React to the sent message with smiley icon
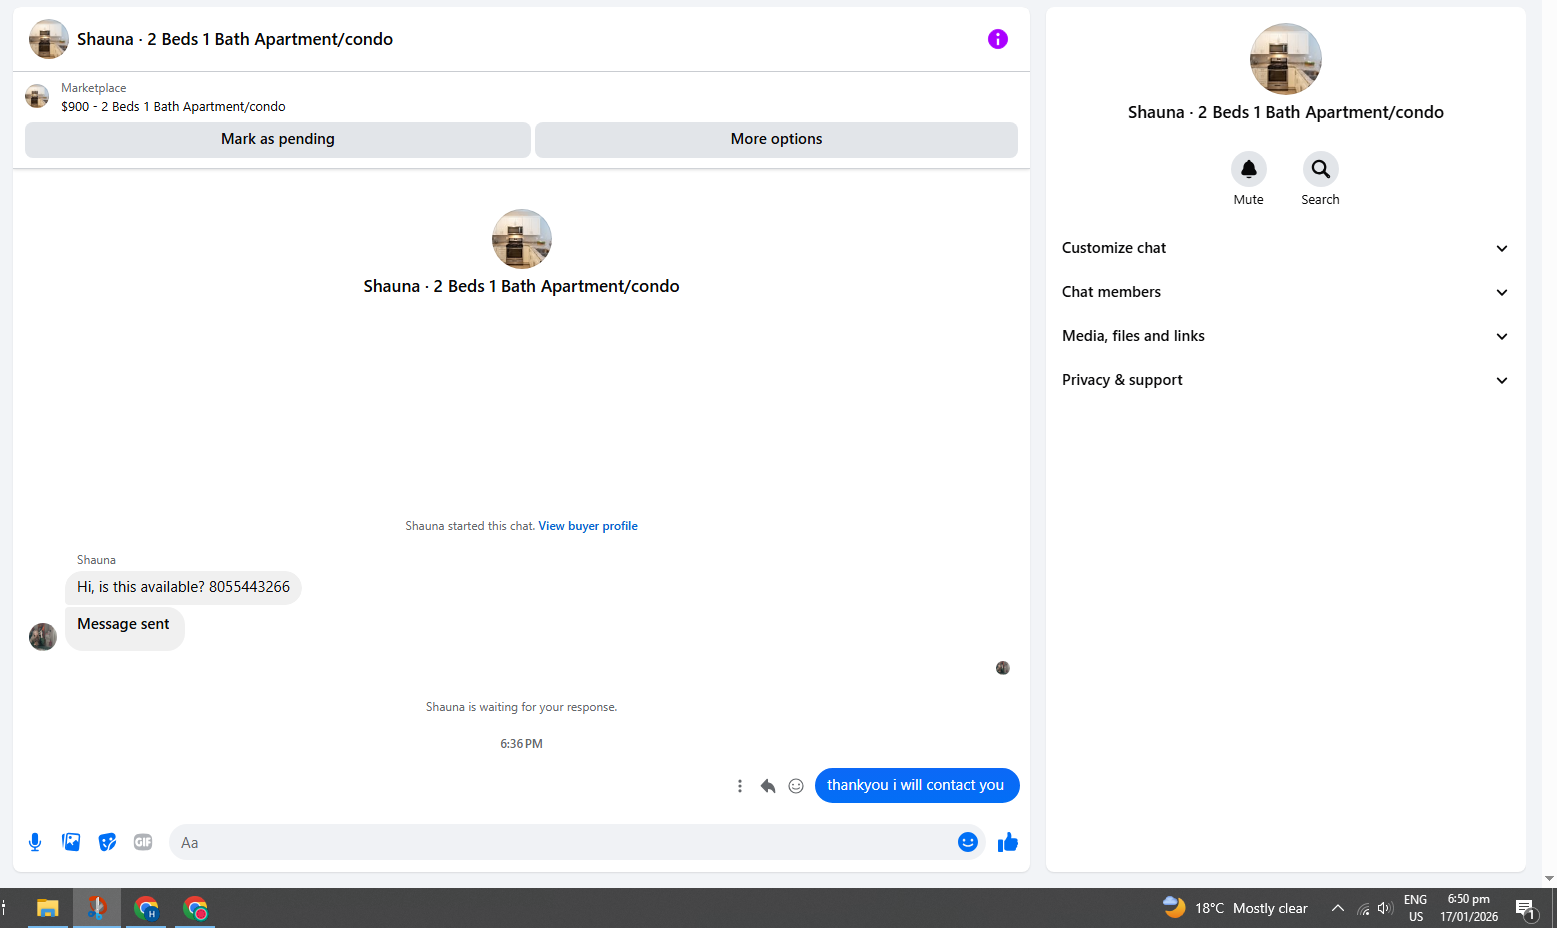 pos(796,786)
